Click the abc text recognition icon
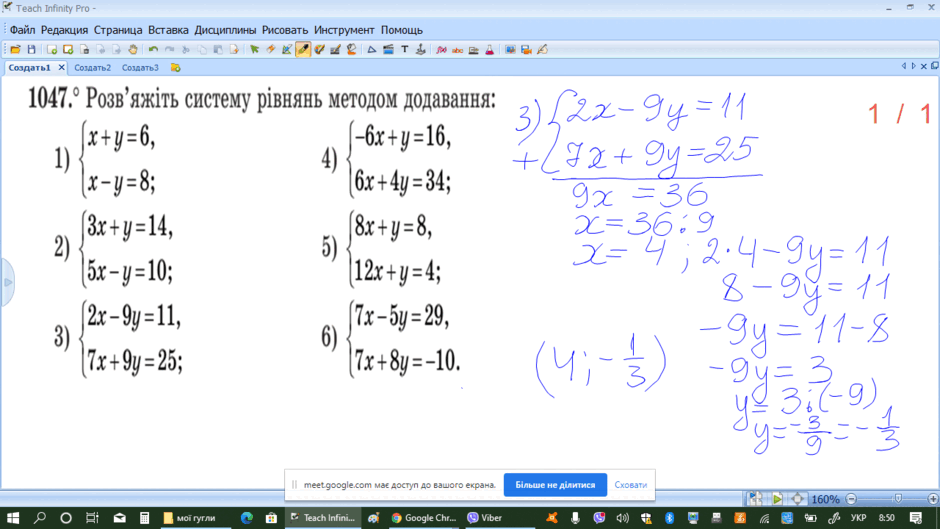The width and height of the screenshot is (940, 529). [x=457, y=50]
